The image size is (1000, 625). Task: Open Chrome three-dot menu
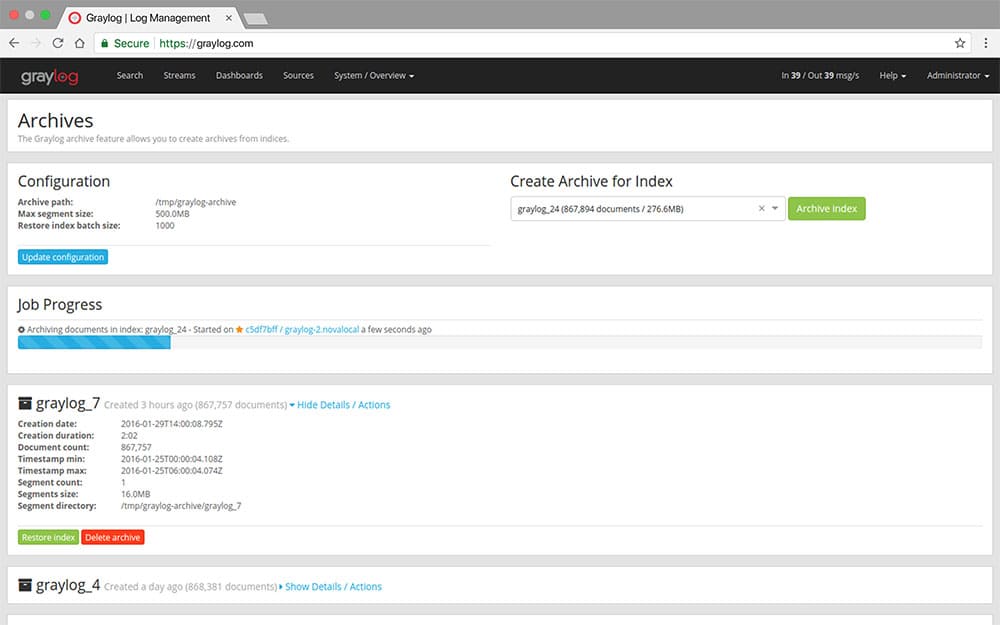(985, 43)
